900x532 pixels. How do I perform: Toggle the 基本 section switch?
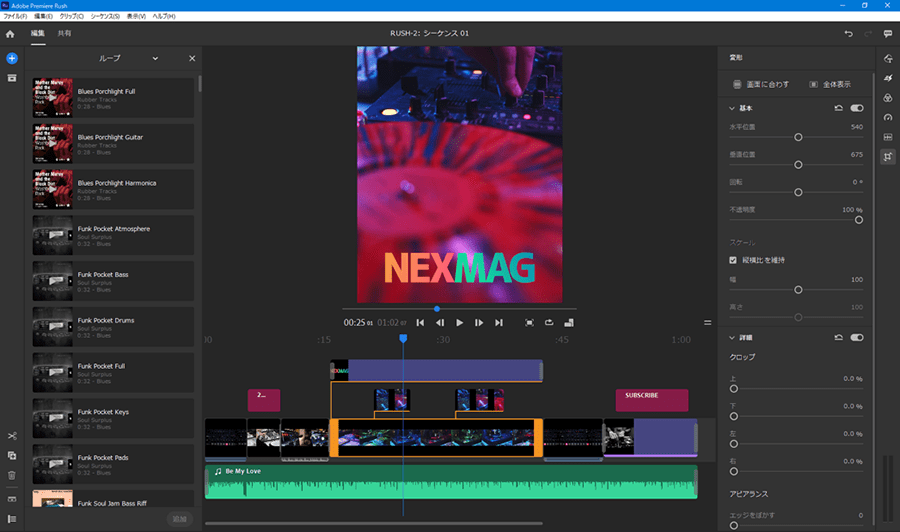pyautogui.click(x=857, y=108)
